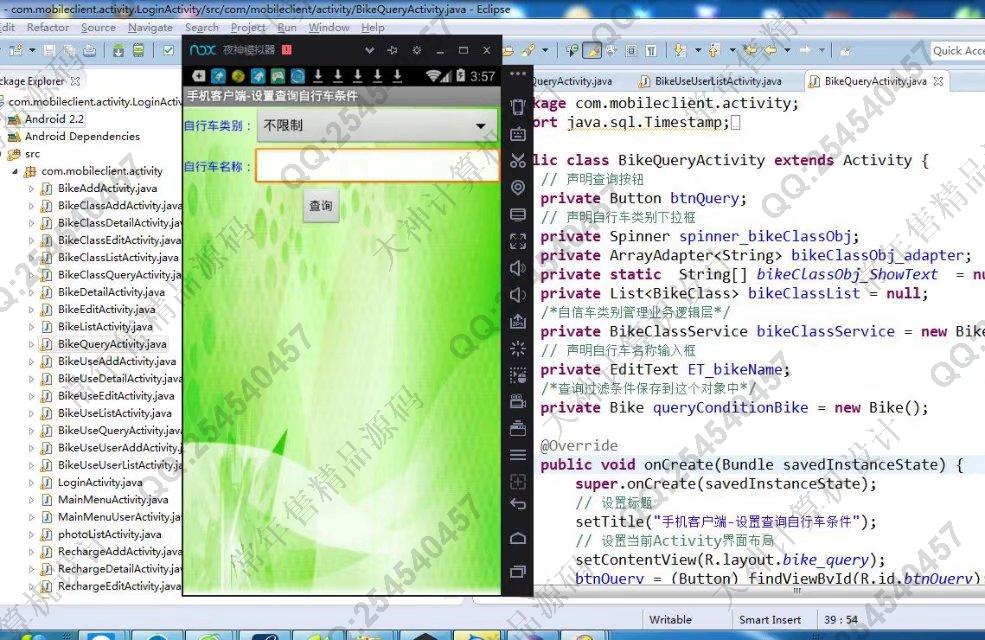Collapse the com.mobileclient.activity package
The image size is (985, 640).
pos(14,171)
